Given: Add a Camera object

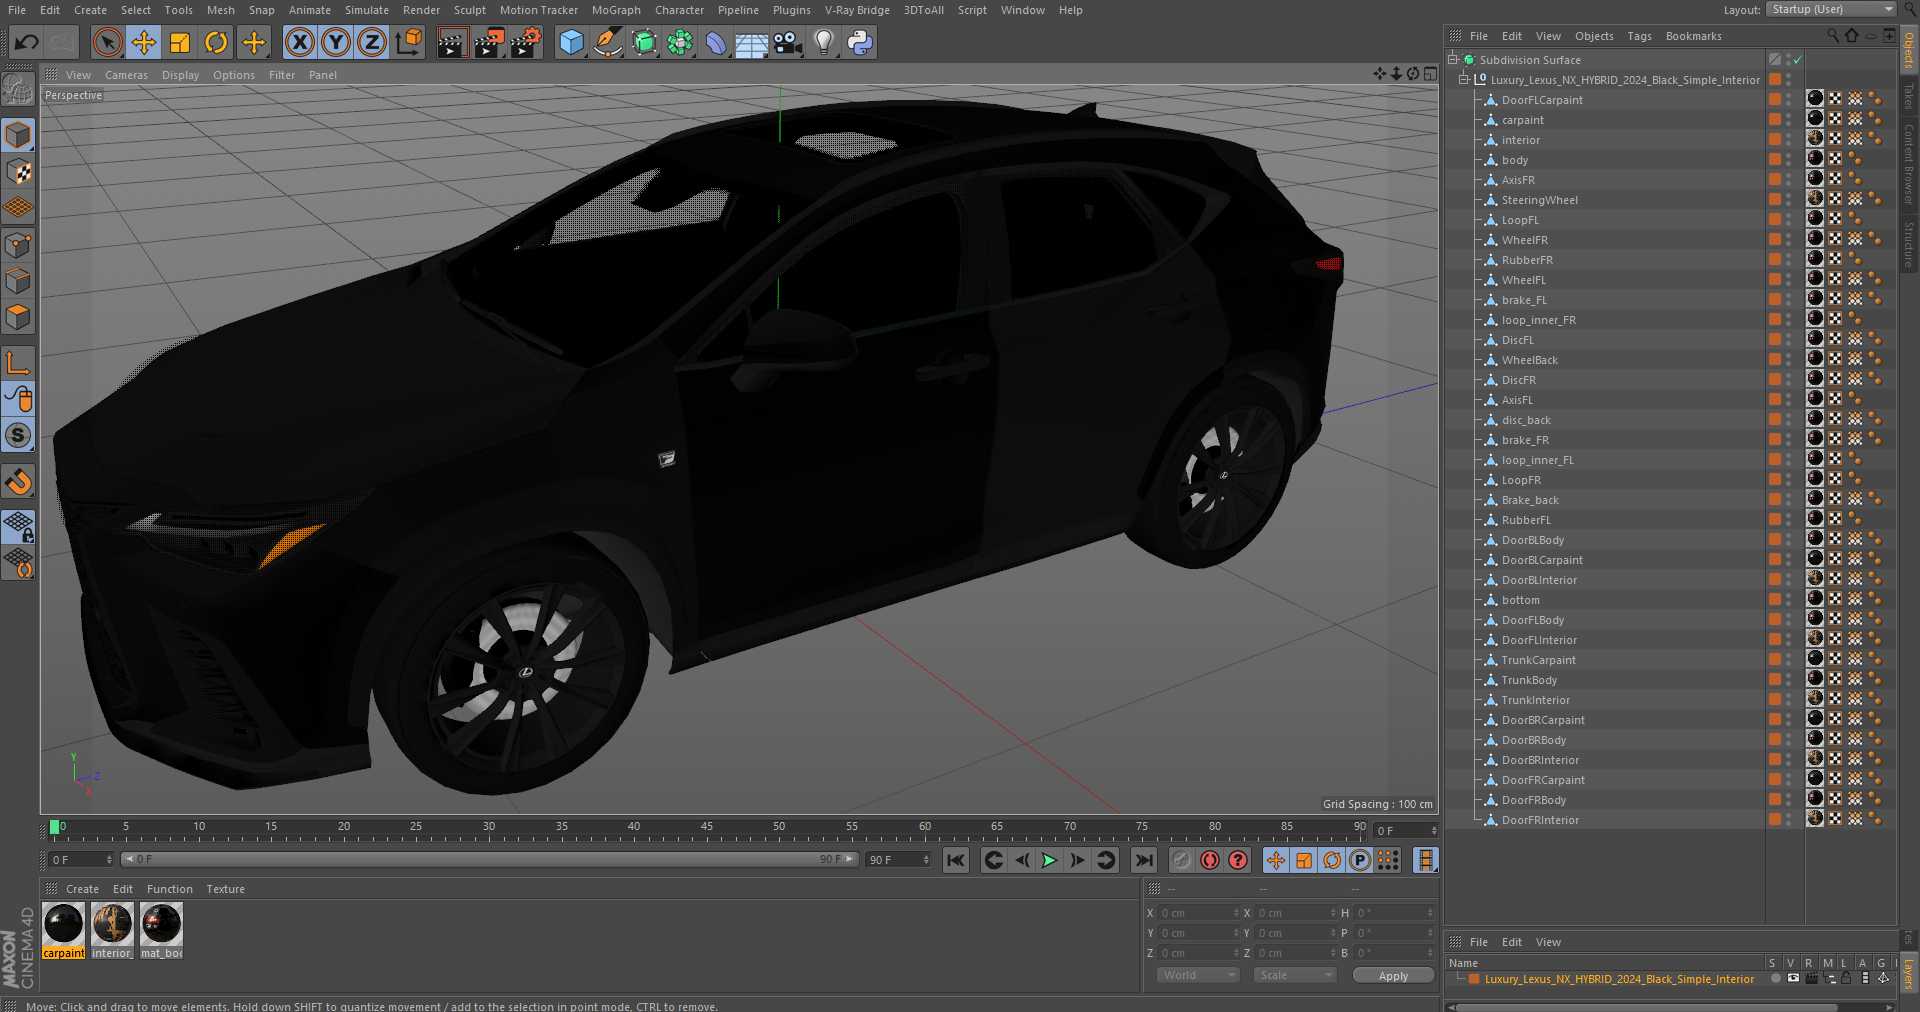Looking at the screenshot, I should click(788, 42).
